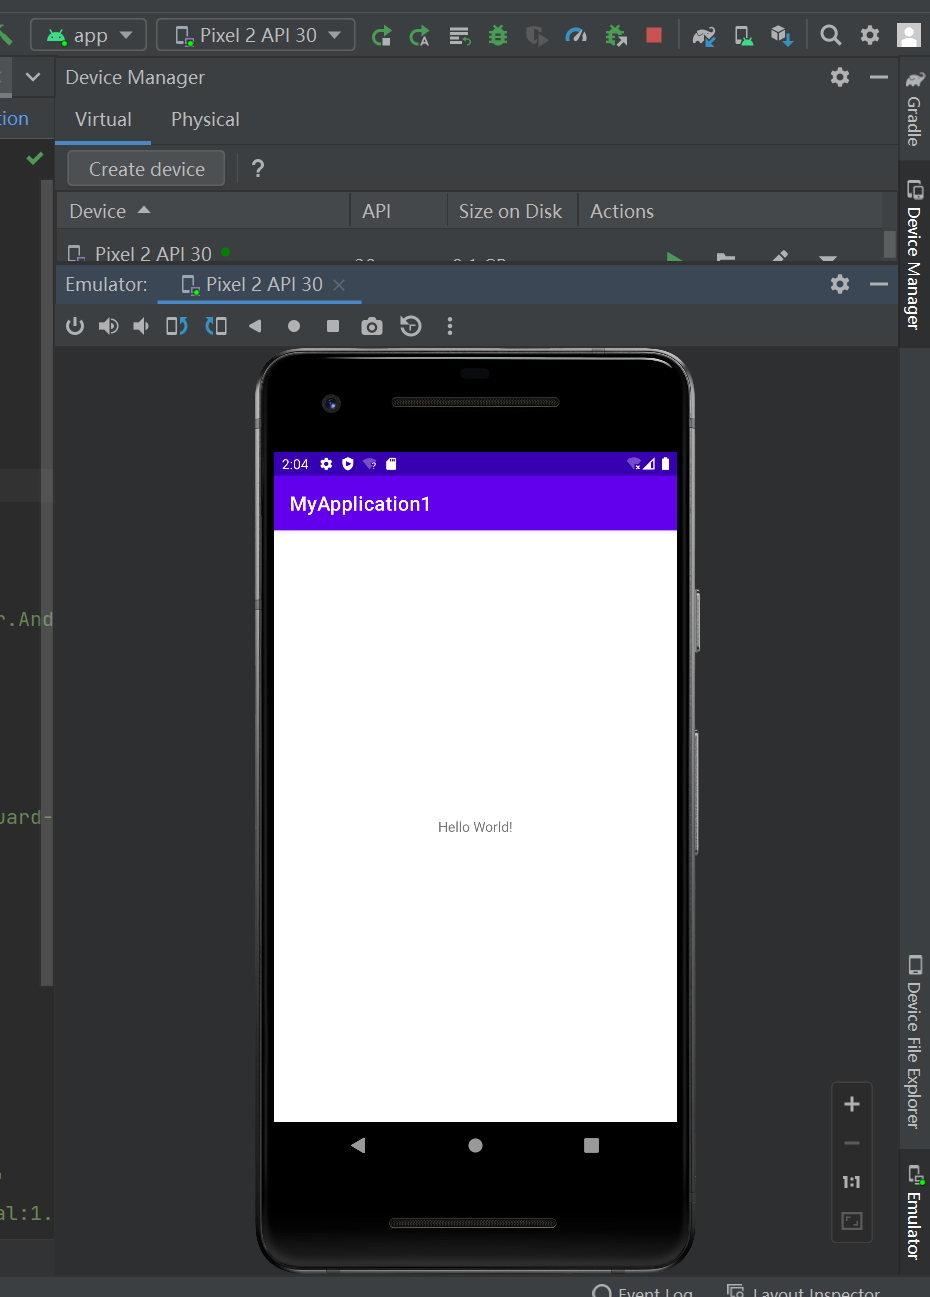This screenshot has height=1297, width=930.
Task: Click the Device Manager list scrollbar
Action: tap(890, 244)
